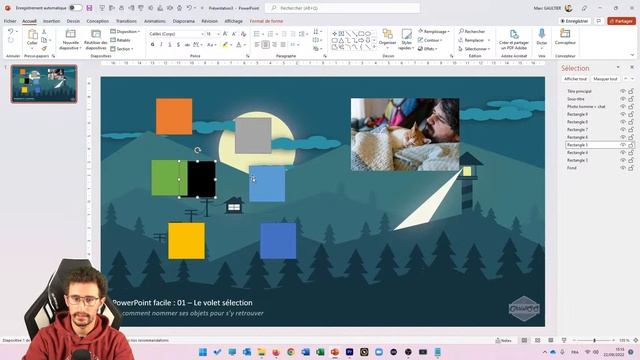Click the Enregistrer button near Partager
Image resolution: width=640 pixels, height=360 pixels.
[x=574, y=21]
